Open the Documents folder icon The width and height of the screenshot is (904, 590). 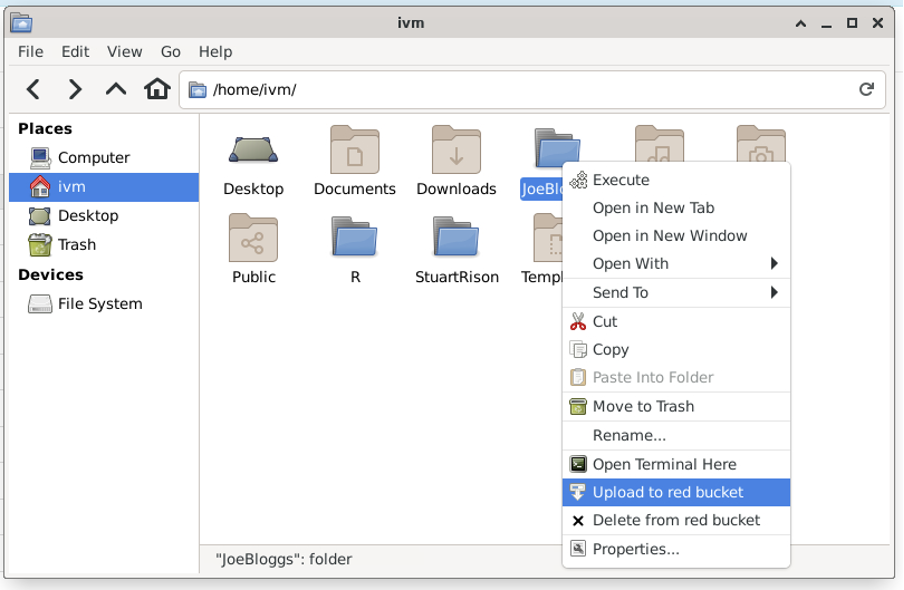354,151
